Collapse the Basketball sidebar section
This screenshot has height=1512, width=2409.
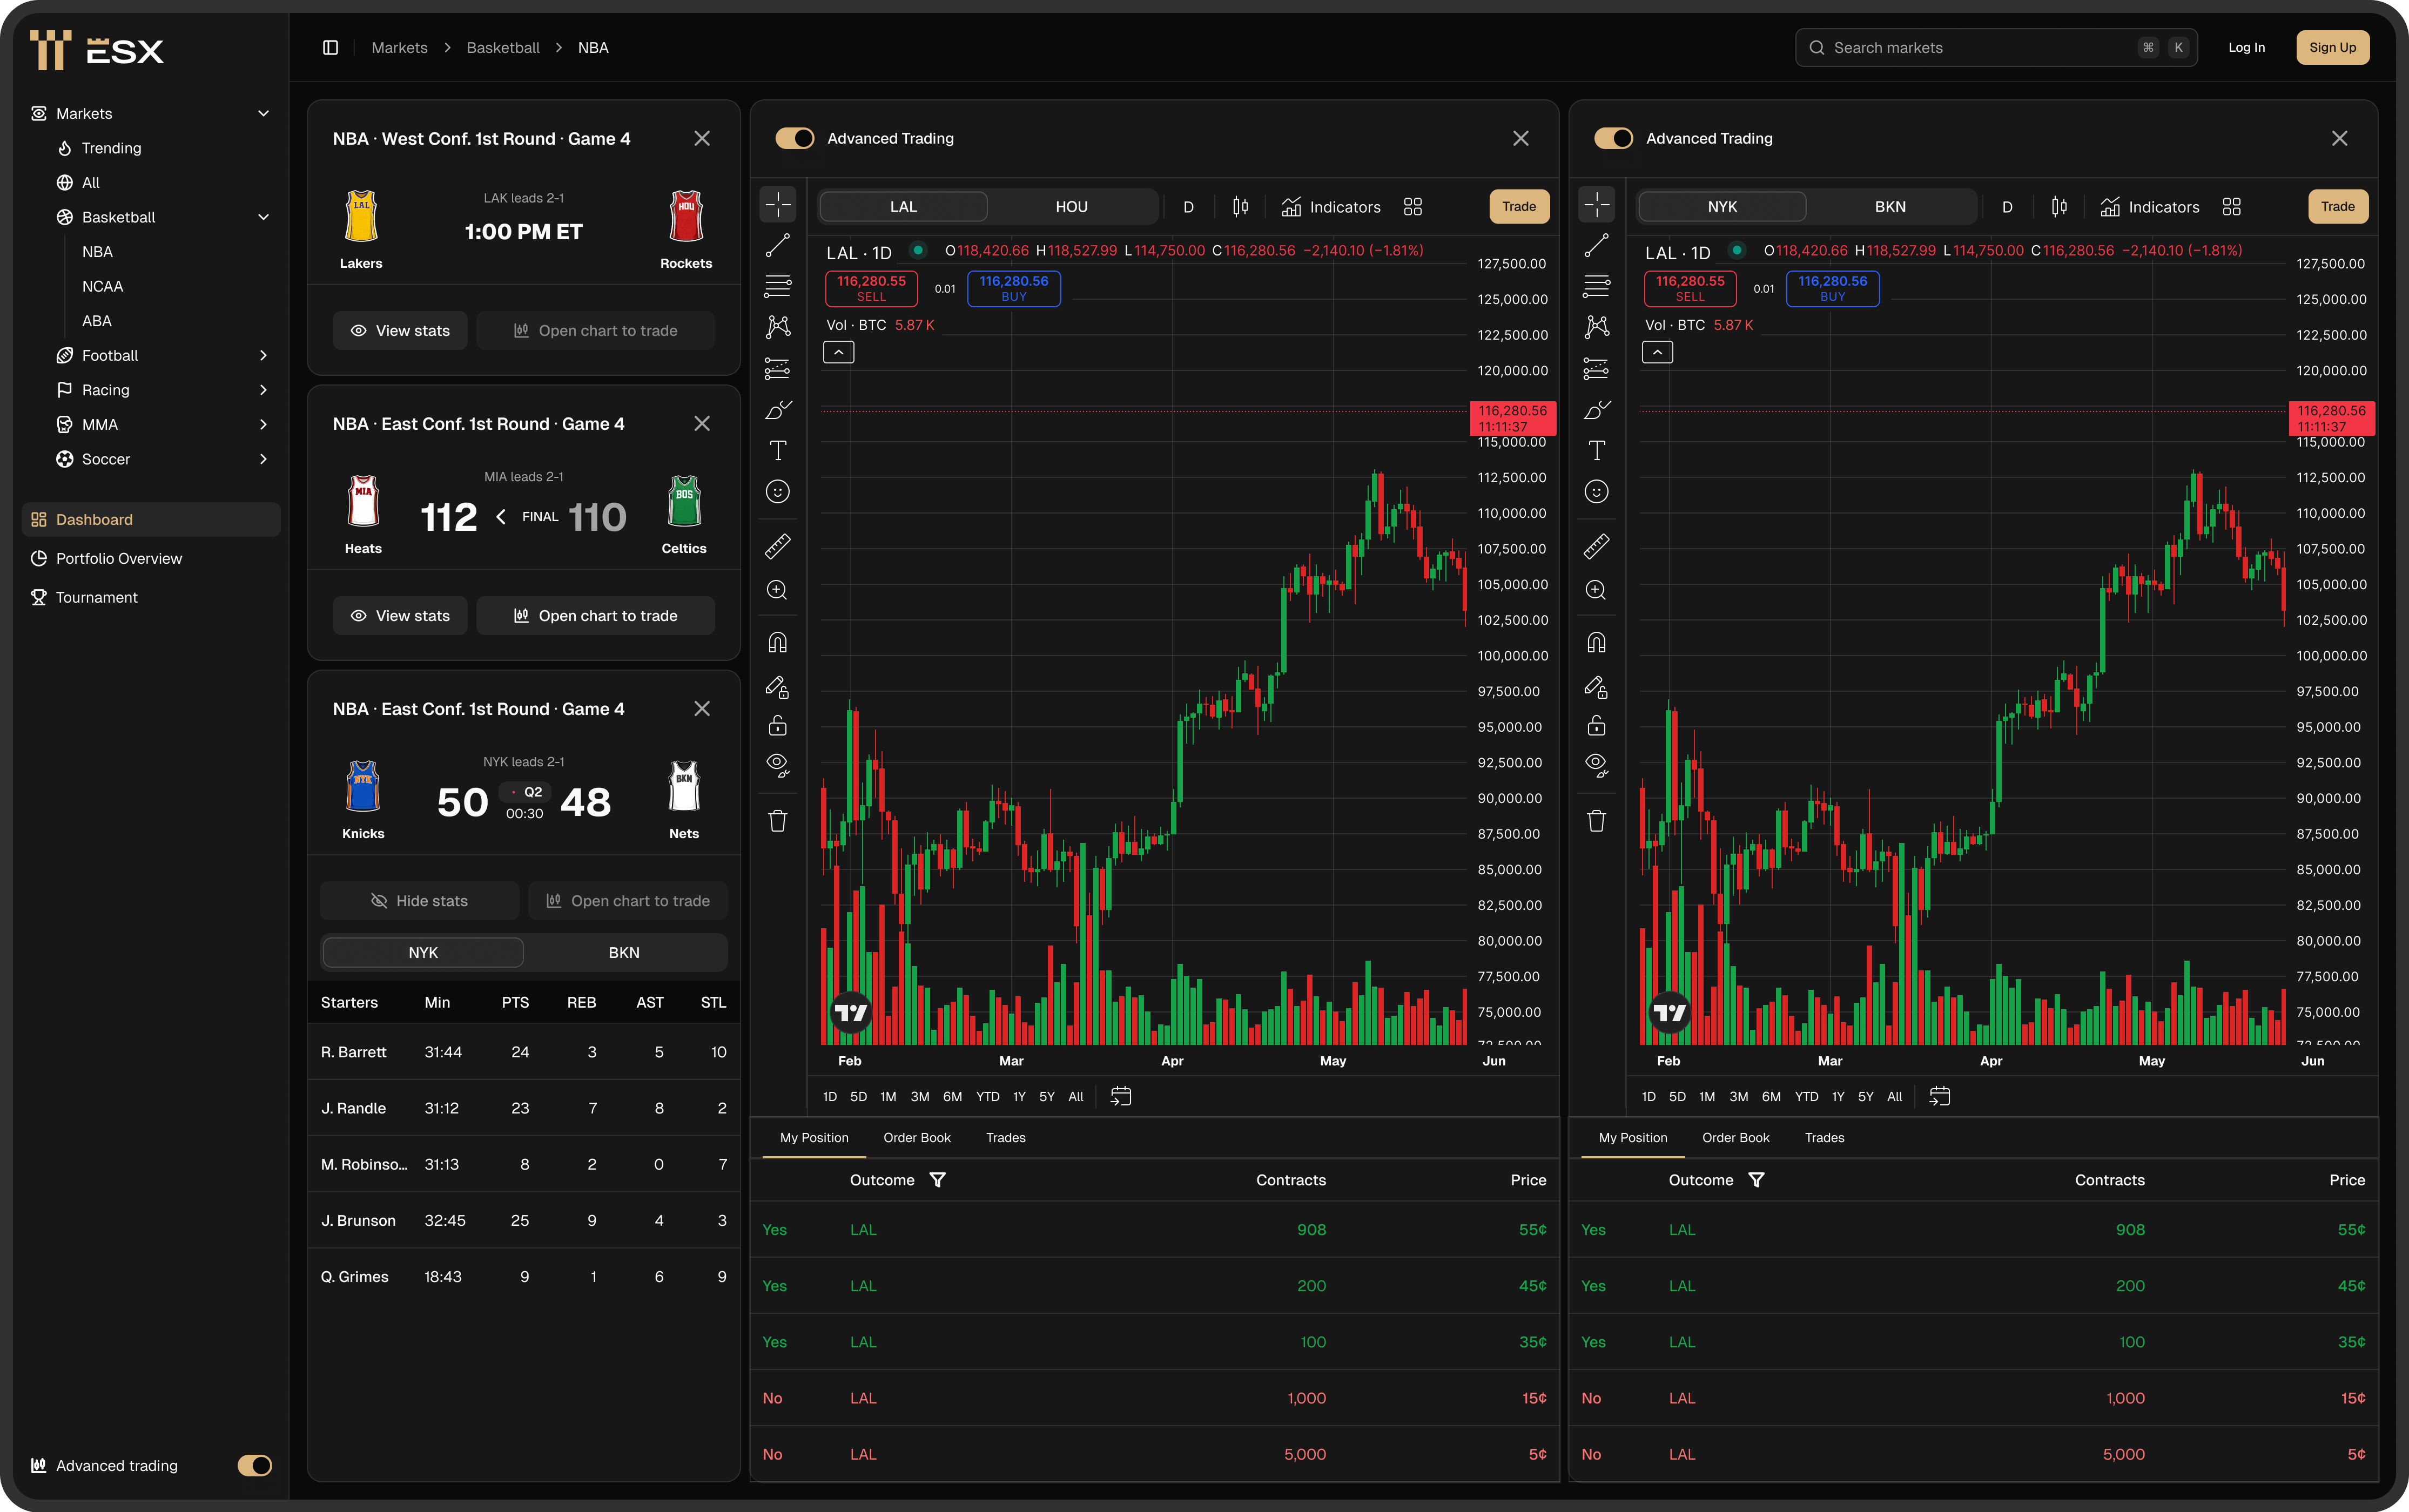tap(263, 217)
